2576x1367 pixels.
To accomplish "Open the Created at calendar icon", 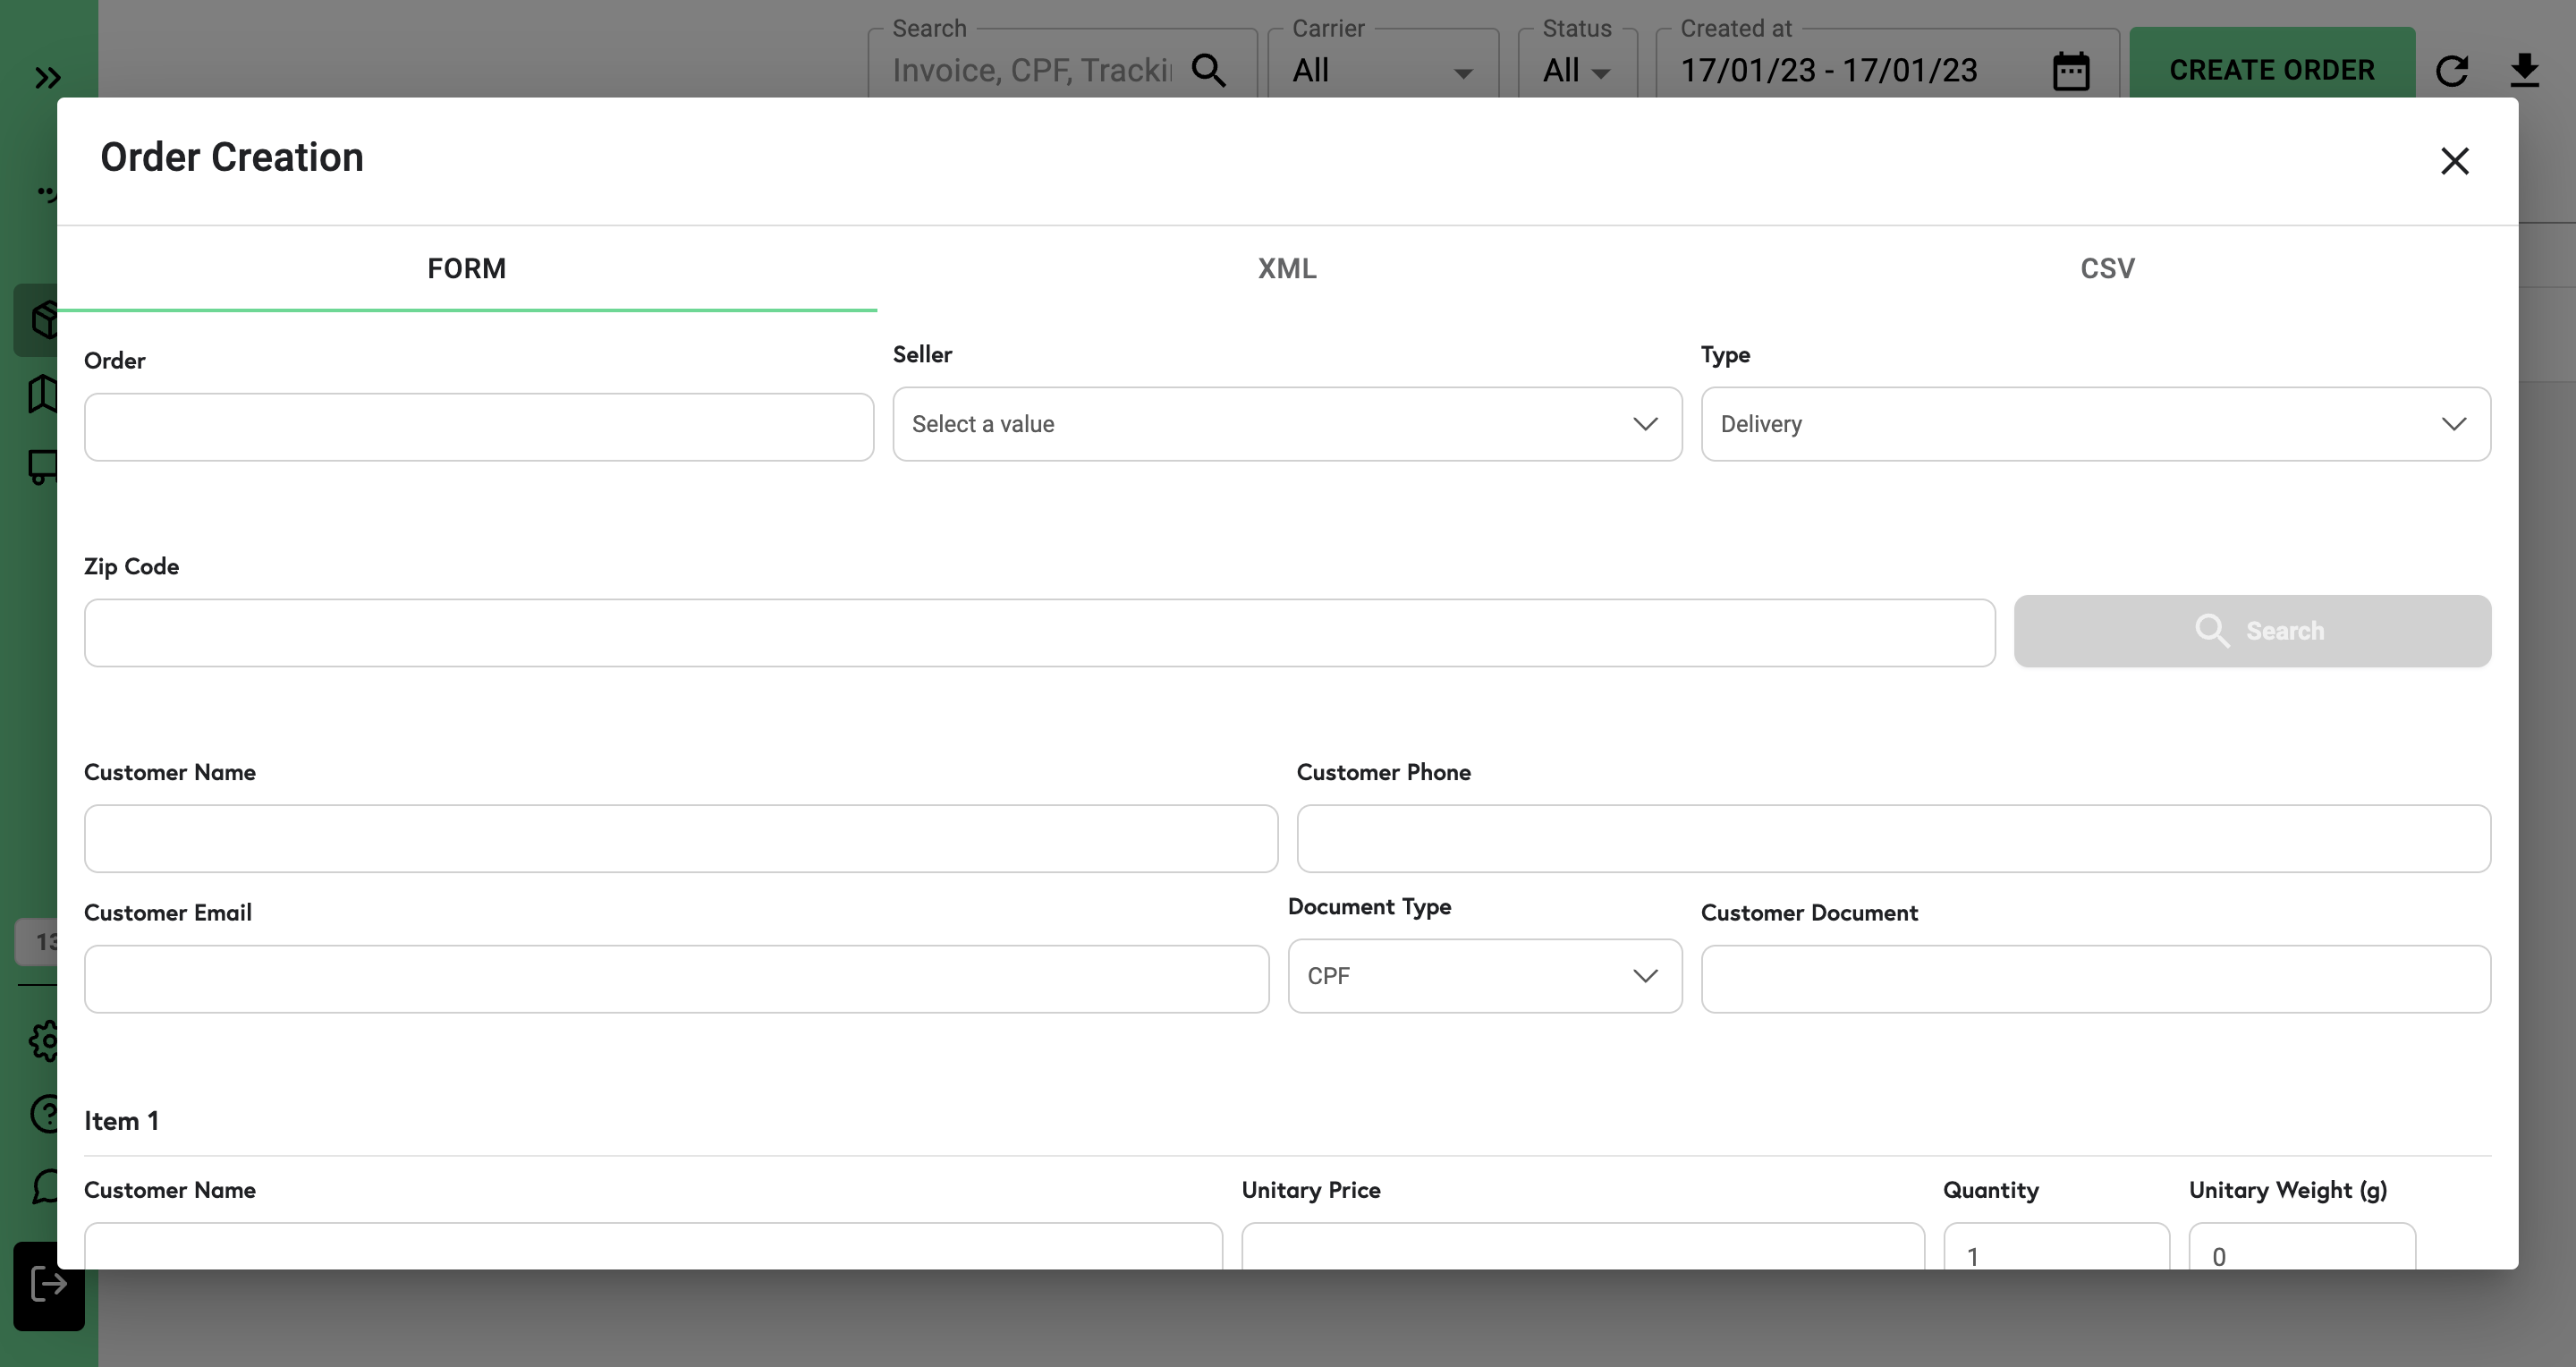I will pyautogui.click(x=2070, y=71).
